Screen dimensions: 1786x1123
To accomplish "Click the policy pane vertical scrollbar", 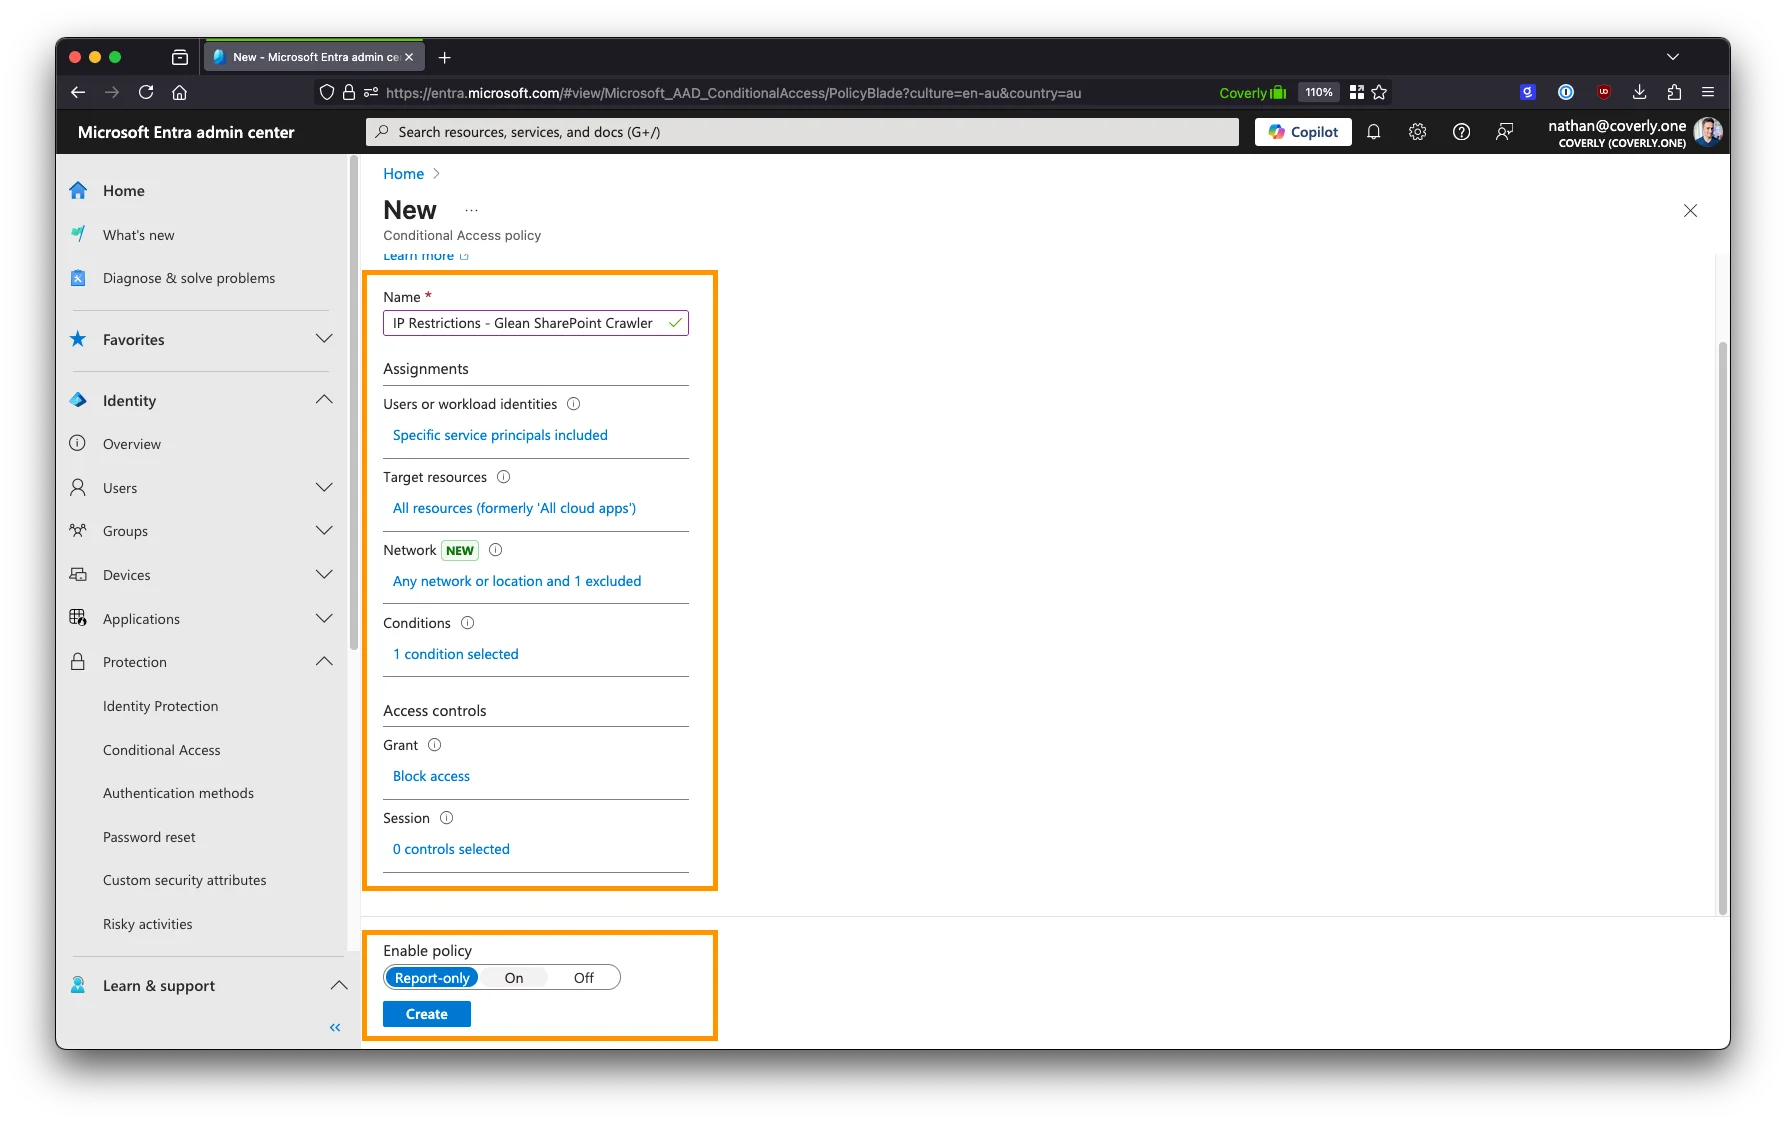I will pyautogui.click(x=1722, y=628).
